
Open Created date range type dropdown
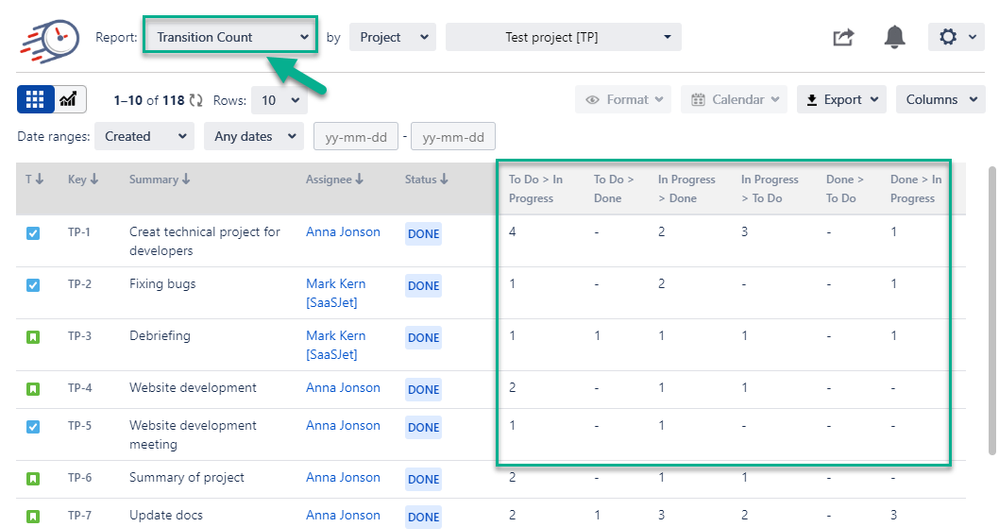[x=144, y=136]
